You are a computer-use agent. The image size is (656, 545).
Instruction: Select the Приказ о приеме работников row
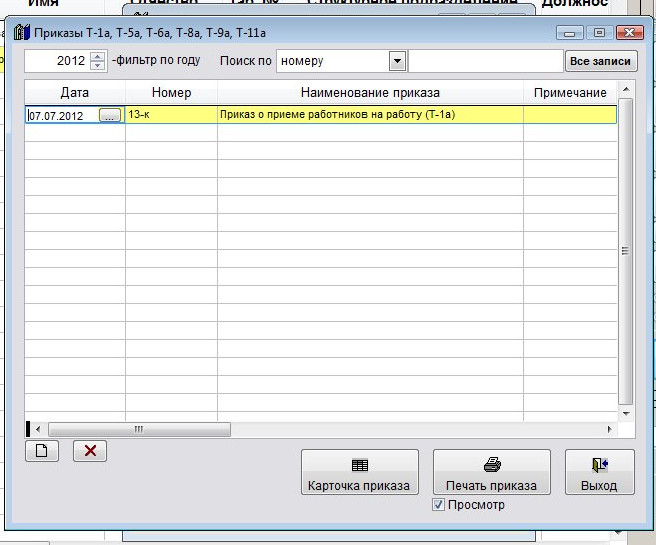point(320,115)
